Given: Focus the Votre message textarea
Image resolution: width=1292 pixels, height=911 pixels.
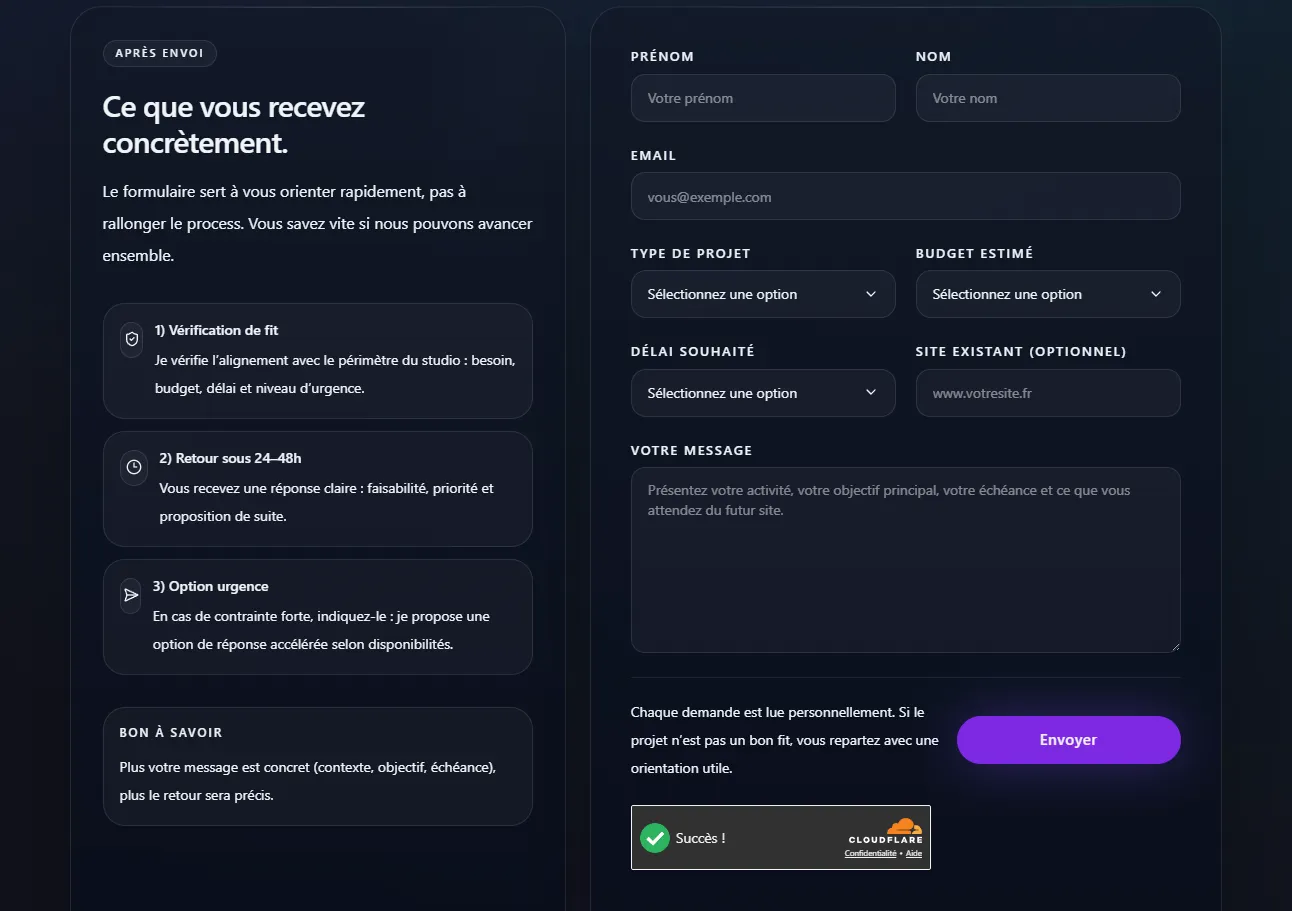Looking at the screenshot, I should pos(905,570).
